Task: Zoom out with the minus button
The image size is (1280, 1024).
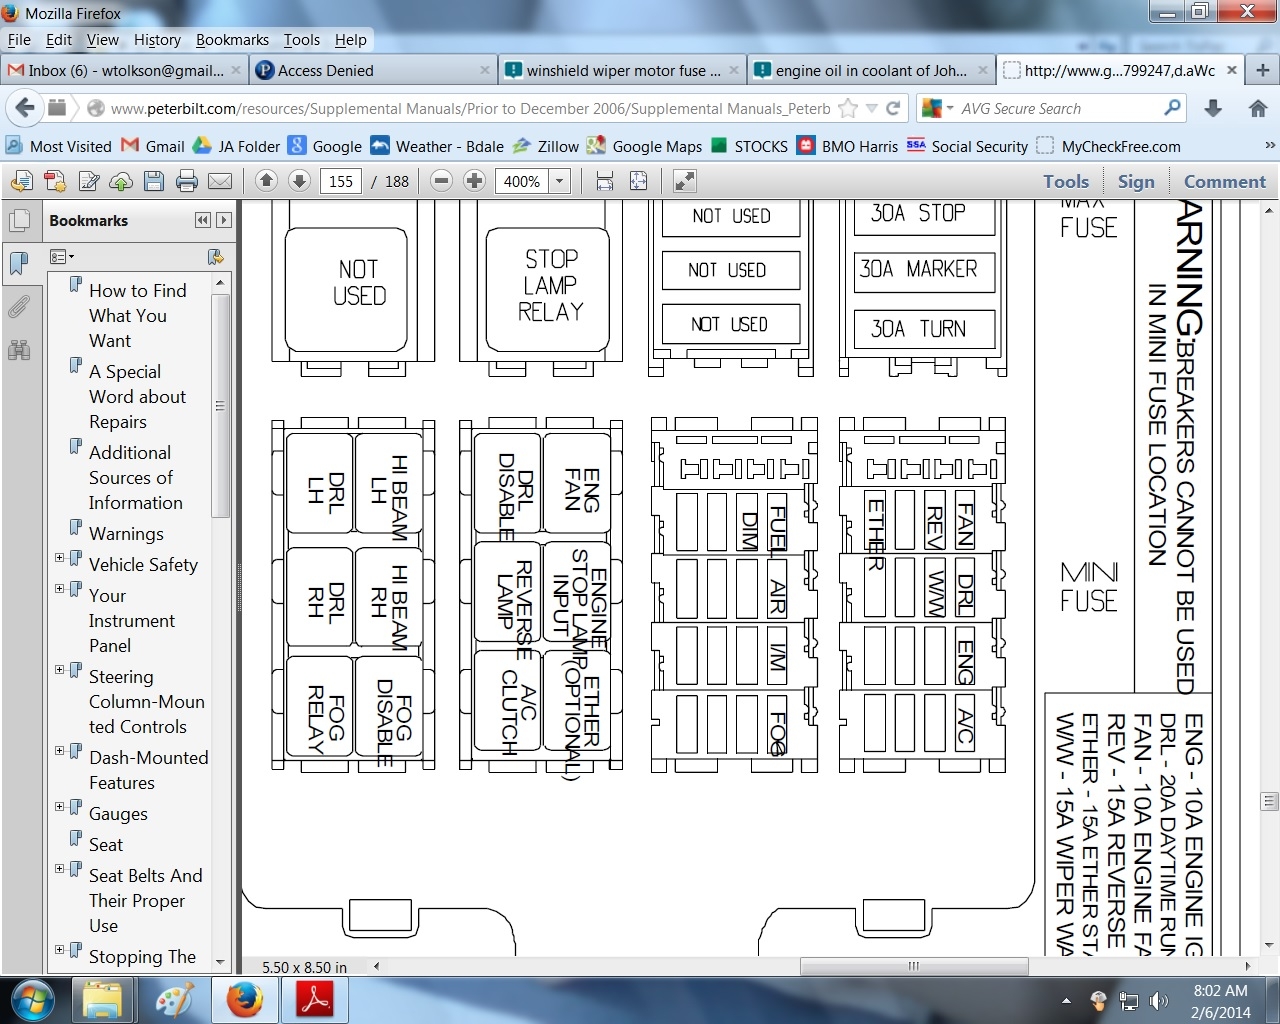Action: (x=441, y=181)
